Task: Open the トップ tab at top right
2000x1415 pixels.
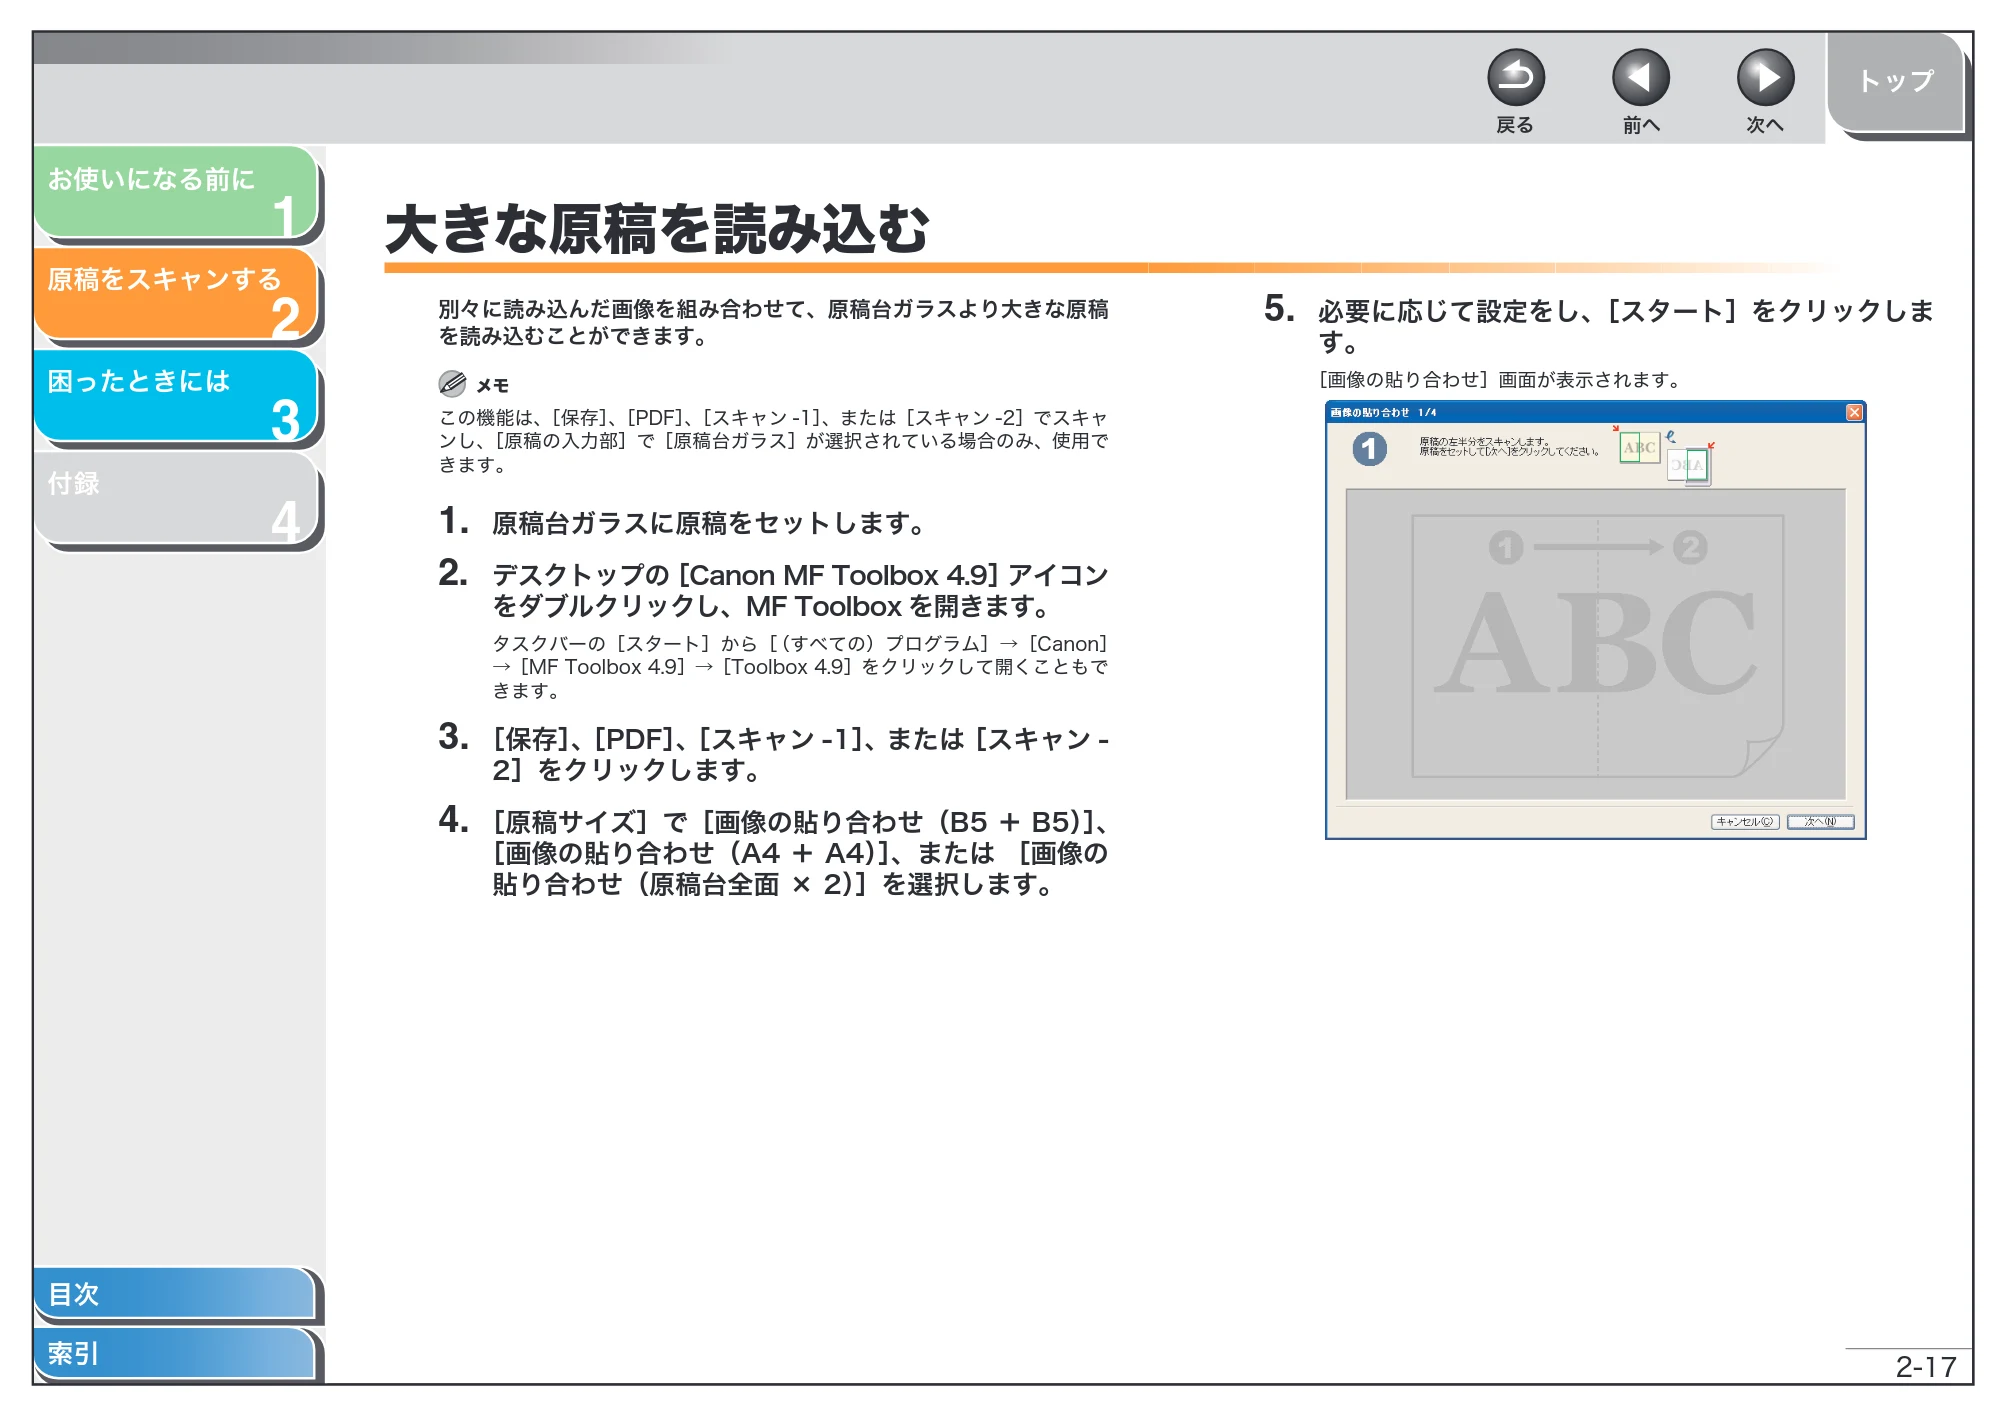Action: coord(1896,82)
